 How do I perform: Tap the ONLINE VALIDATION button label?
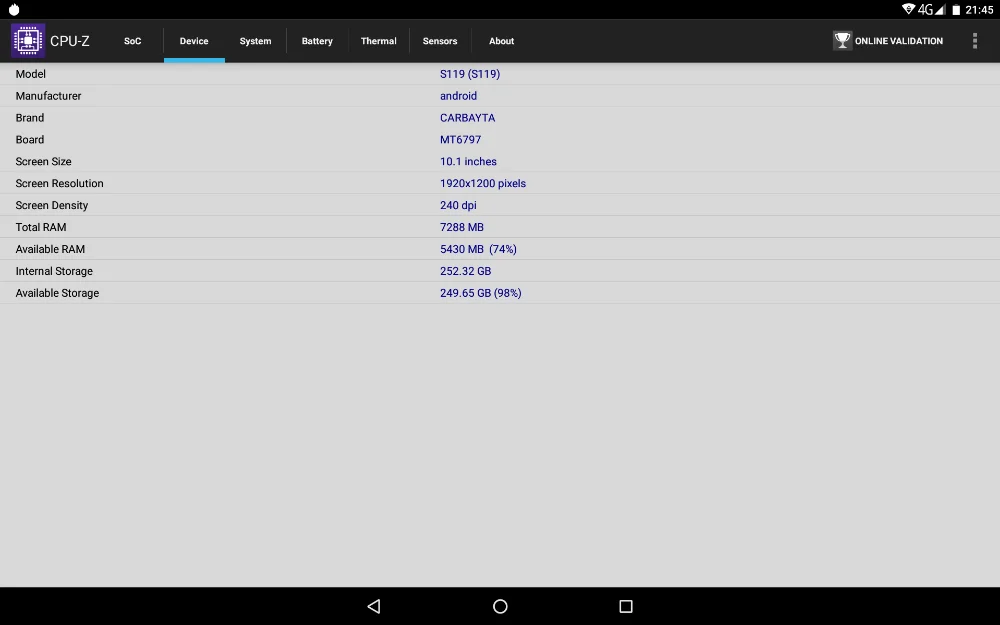click(x=899, y=41)
